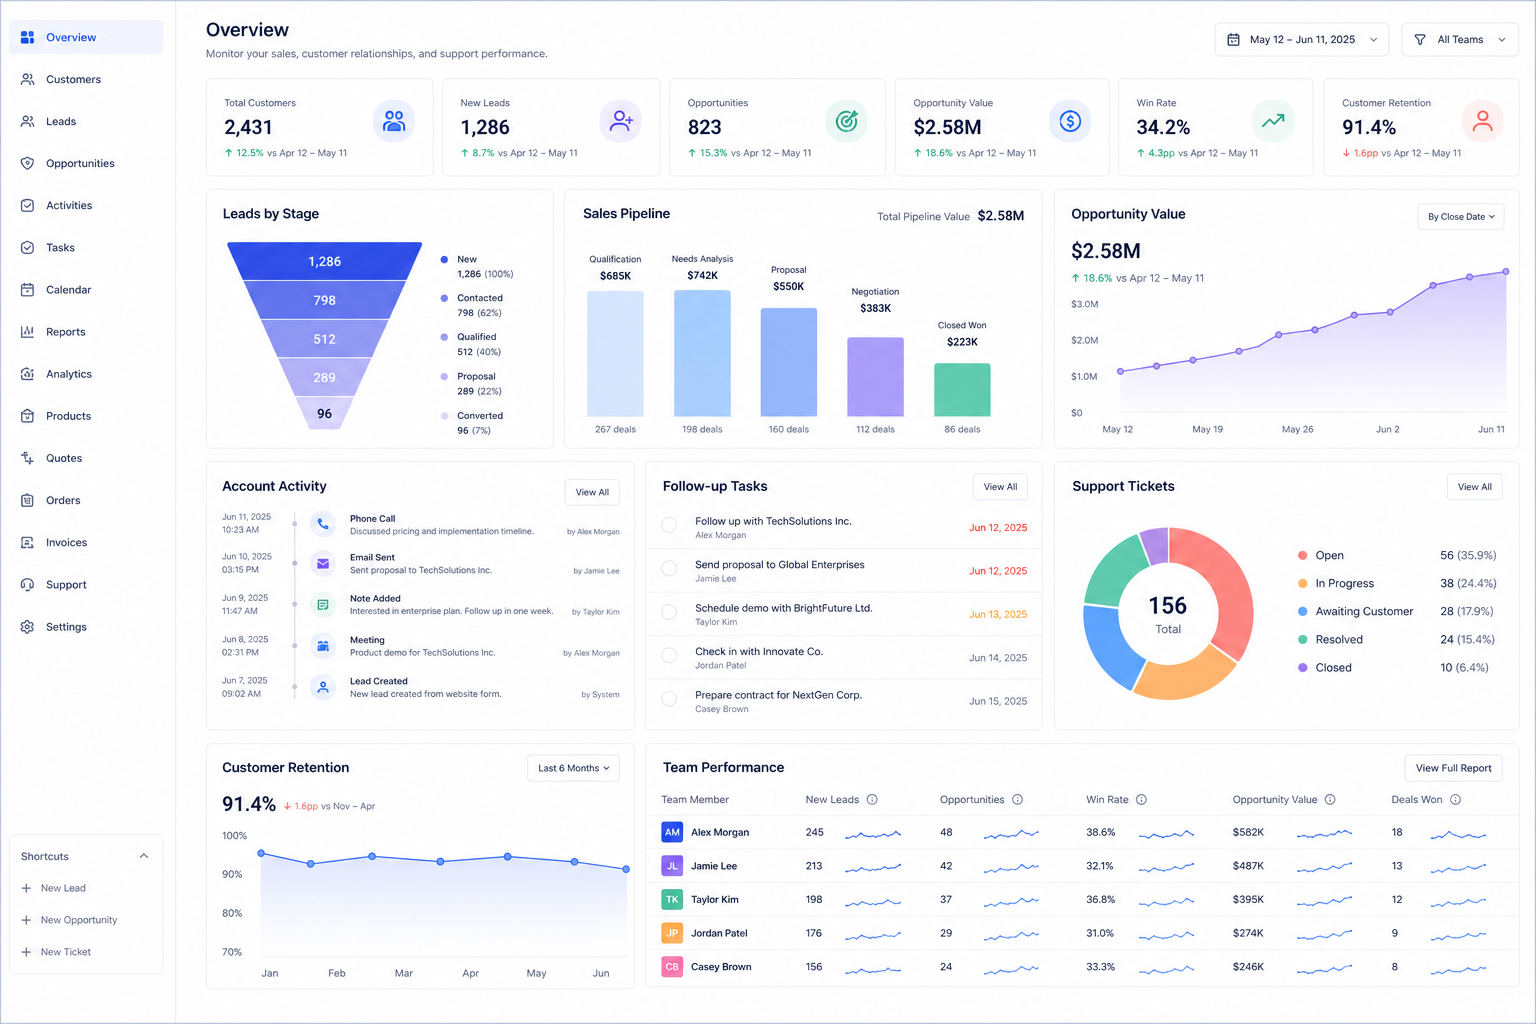Click the info icon beside Win Rate column
The image size is (1536, 1024).
(1141, 800)
